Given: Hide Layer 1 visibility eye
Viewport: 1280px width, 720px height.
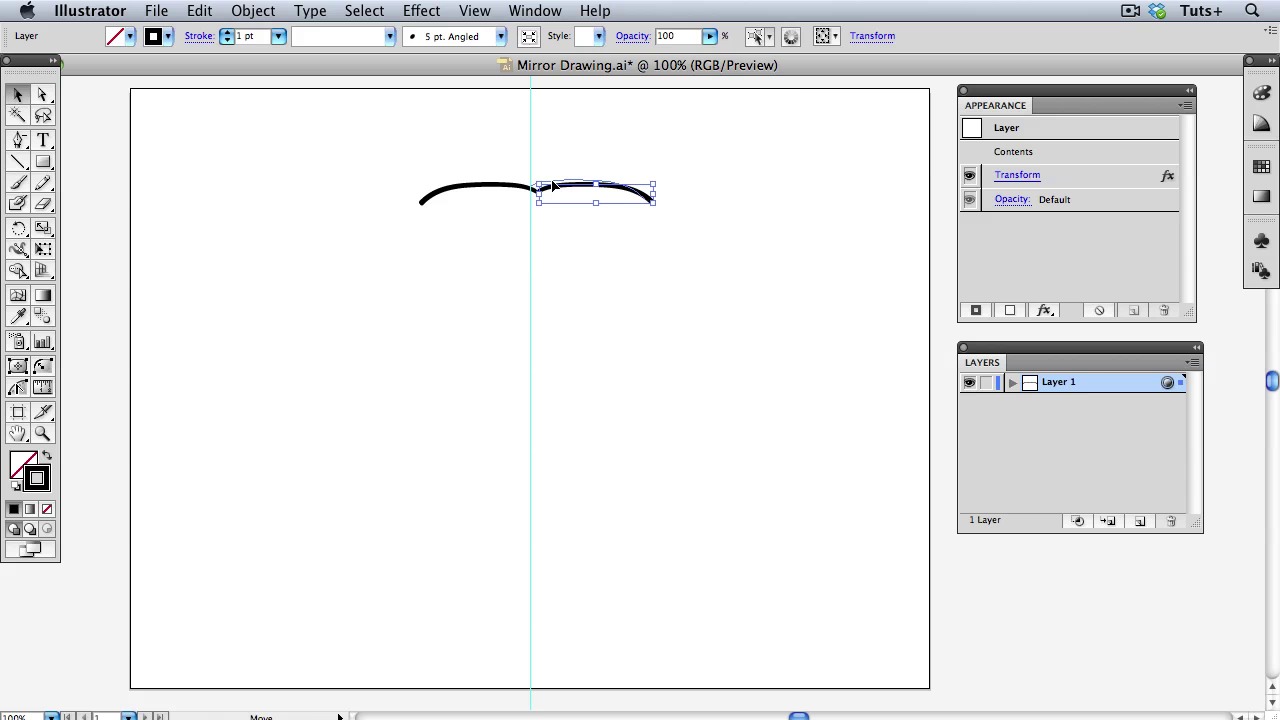Looking at the screenshot, I should tap(969, 383).
